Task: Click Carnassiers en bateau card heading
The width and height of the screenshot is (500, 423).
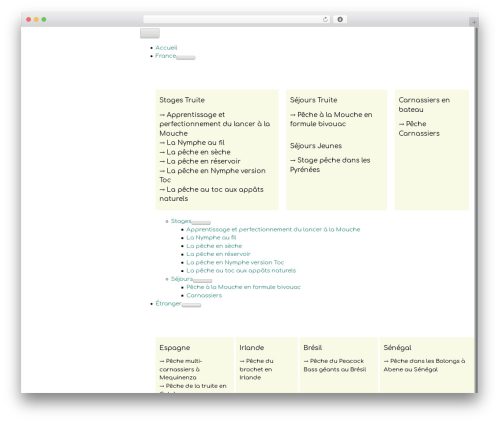Action: [x=424, y=105]
